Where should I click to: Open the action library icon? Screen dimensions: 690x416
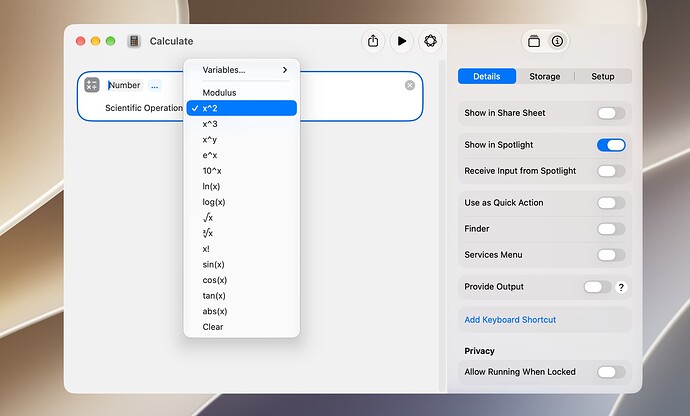[x=534, y=41]
